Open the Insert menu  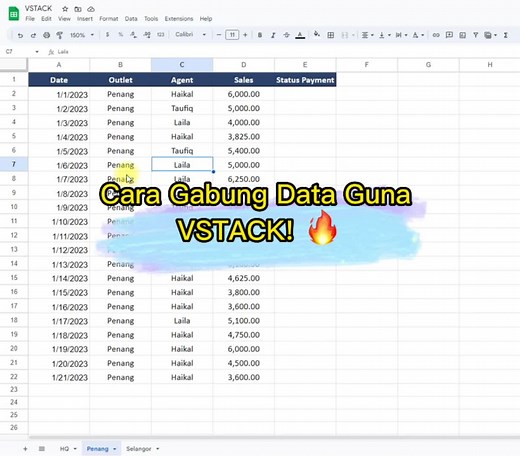85,19
